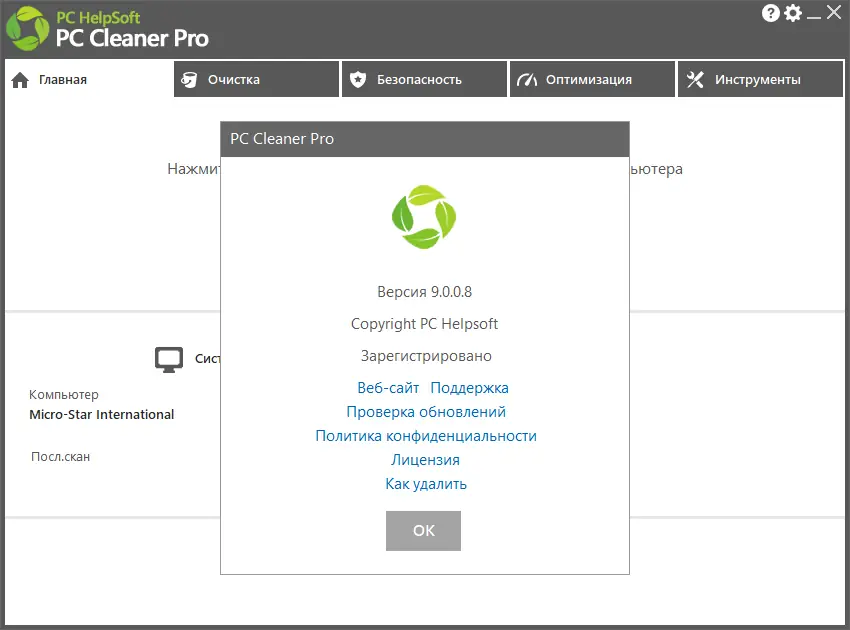Viewport: 850px width, 630px height.
Task: Click the Посл.скан label
Action: pyautogui.click(x=60, y=457)
